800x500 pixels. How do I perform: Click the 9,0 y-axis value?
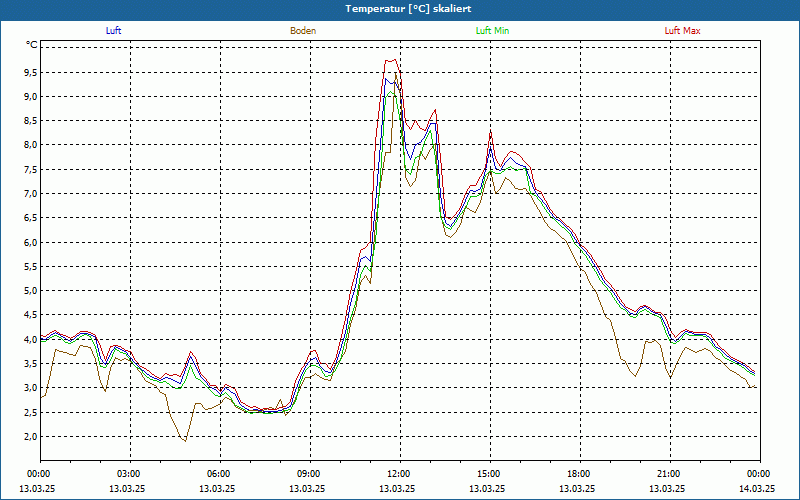(x=31, y=96)
